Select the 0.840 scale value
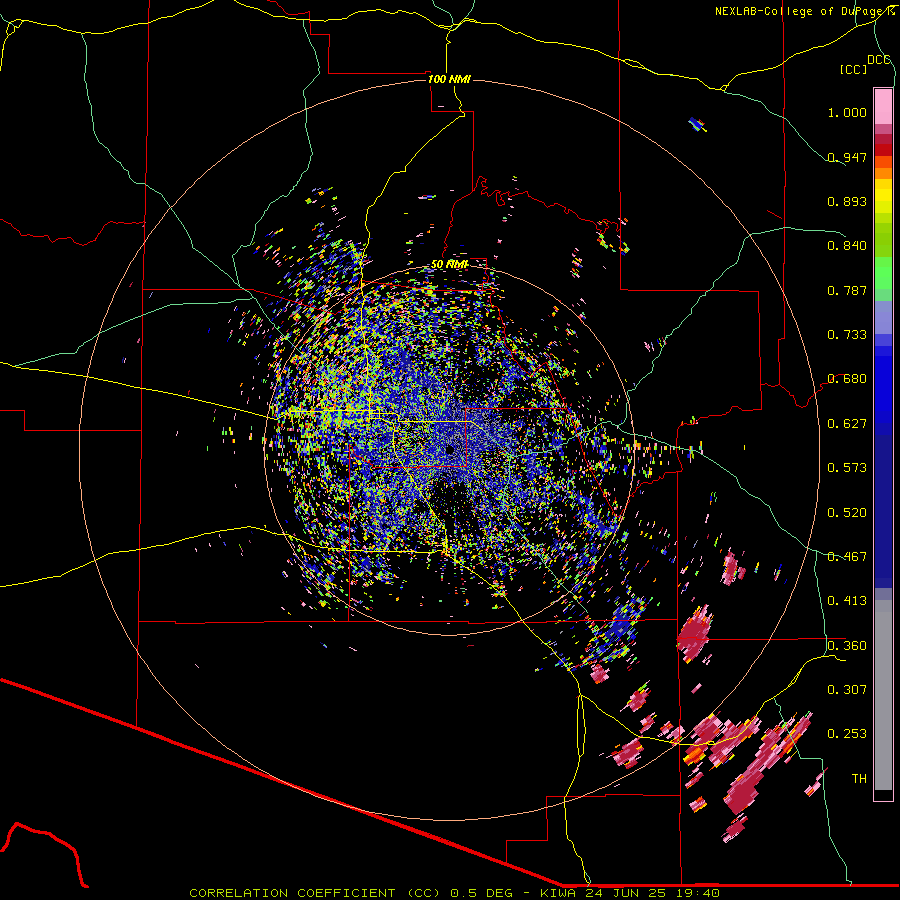Image resolution: width=900 pixels, height=900 pixels. tap(847, 246)
